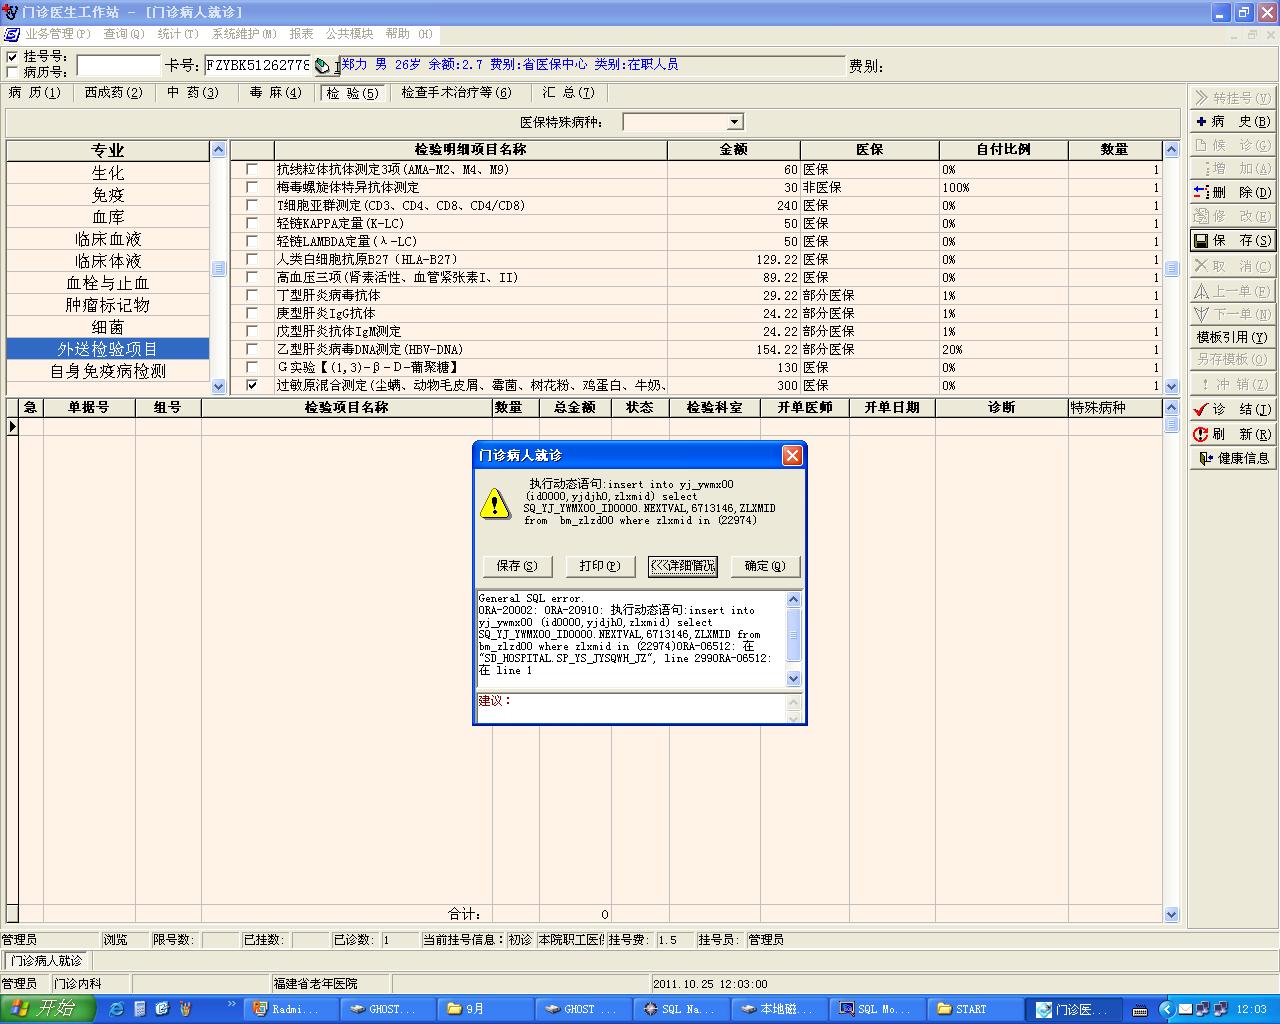Go to next order with 下一单(N)

[1232, 314]
